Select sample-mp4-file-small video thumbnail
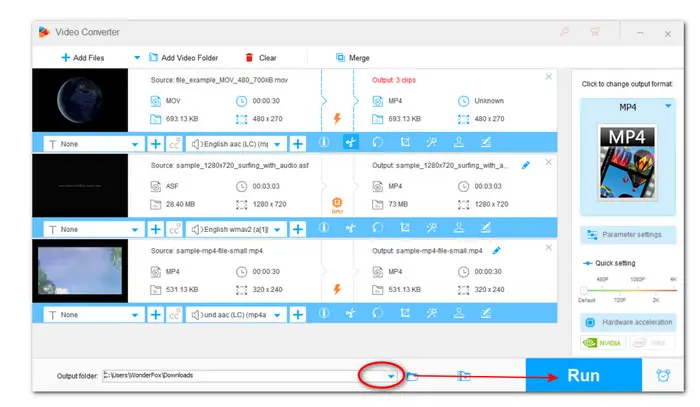Viewport: 700px width, 407px height. point(80,271)
